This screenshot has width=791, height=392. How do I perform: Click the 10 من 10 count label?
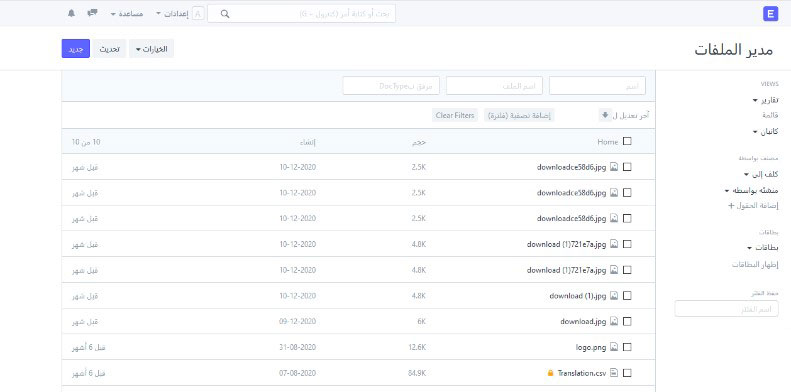pos(86,142)
